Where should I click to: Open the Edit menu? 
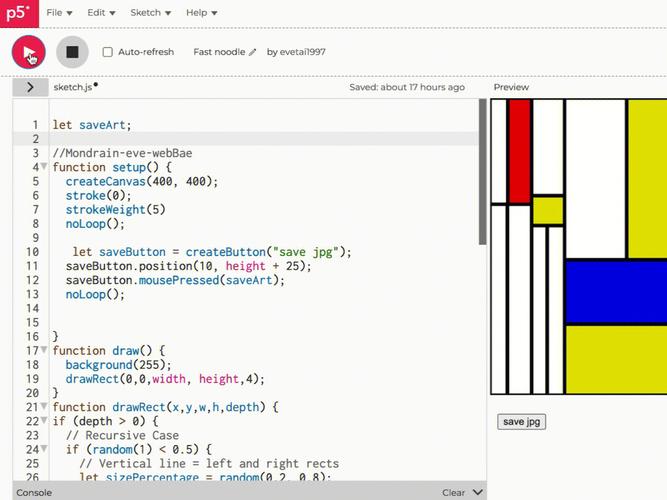pos(101,13)
